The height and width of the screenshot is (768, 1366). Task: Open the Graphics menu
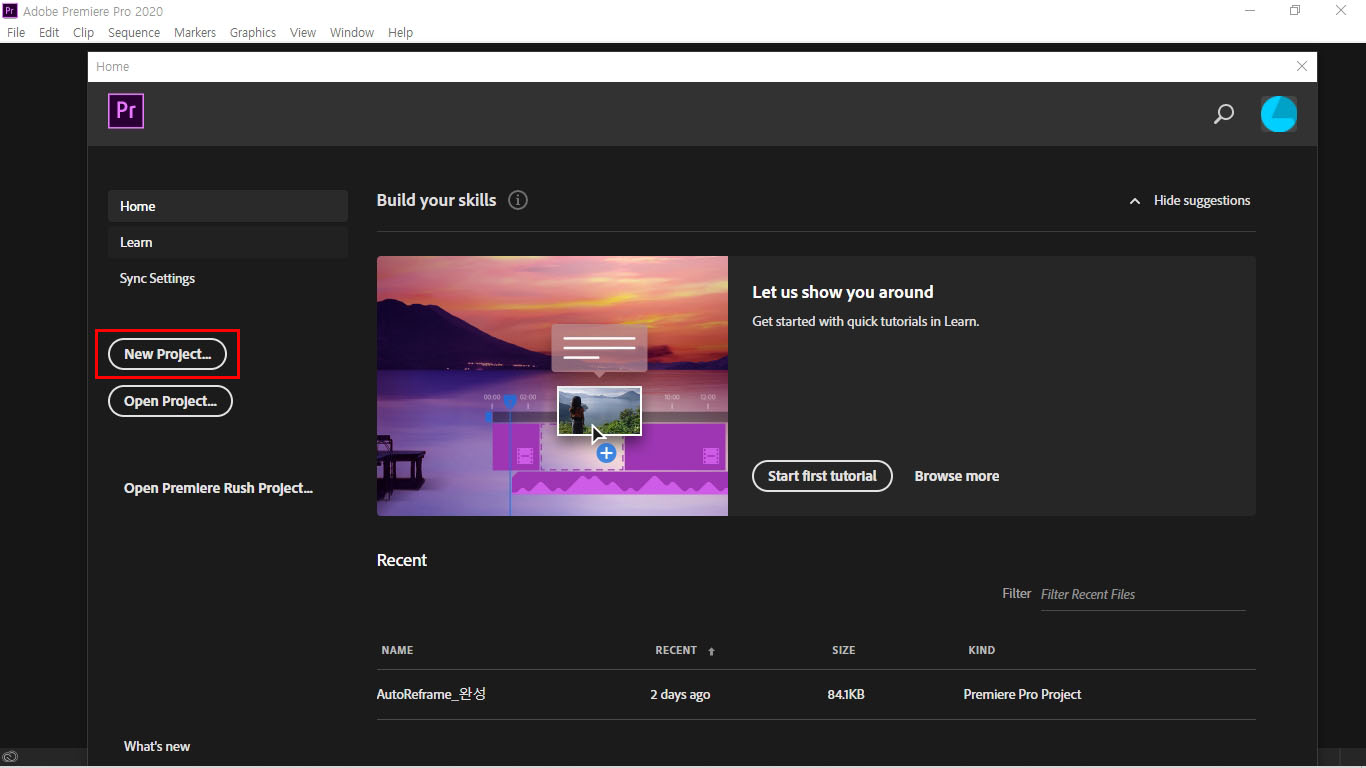[253, 32]
